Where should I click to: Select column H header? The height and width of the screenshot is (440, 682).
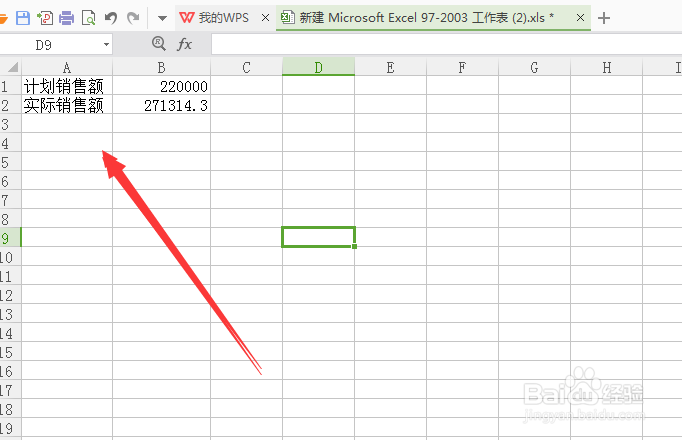click(x=607, y=67)
